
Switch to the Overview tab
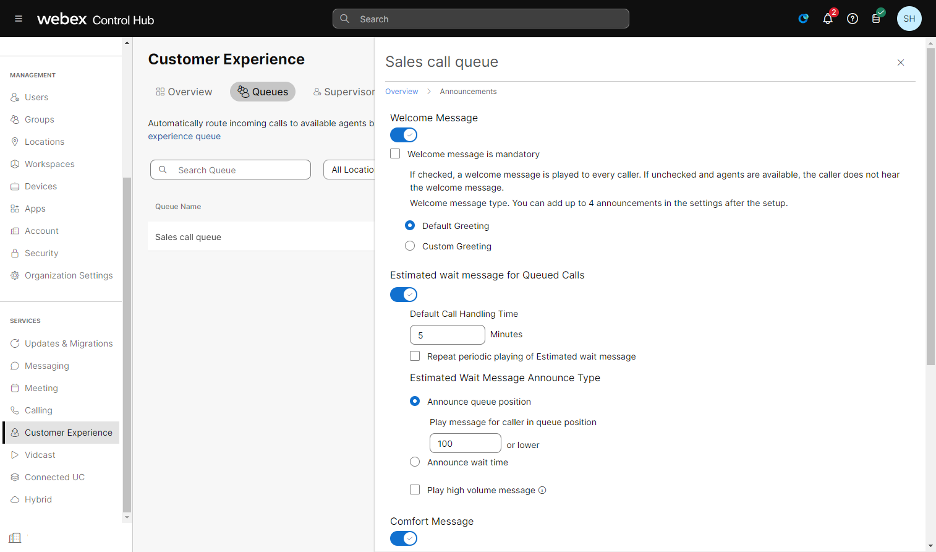(184, 92)
